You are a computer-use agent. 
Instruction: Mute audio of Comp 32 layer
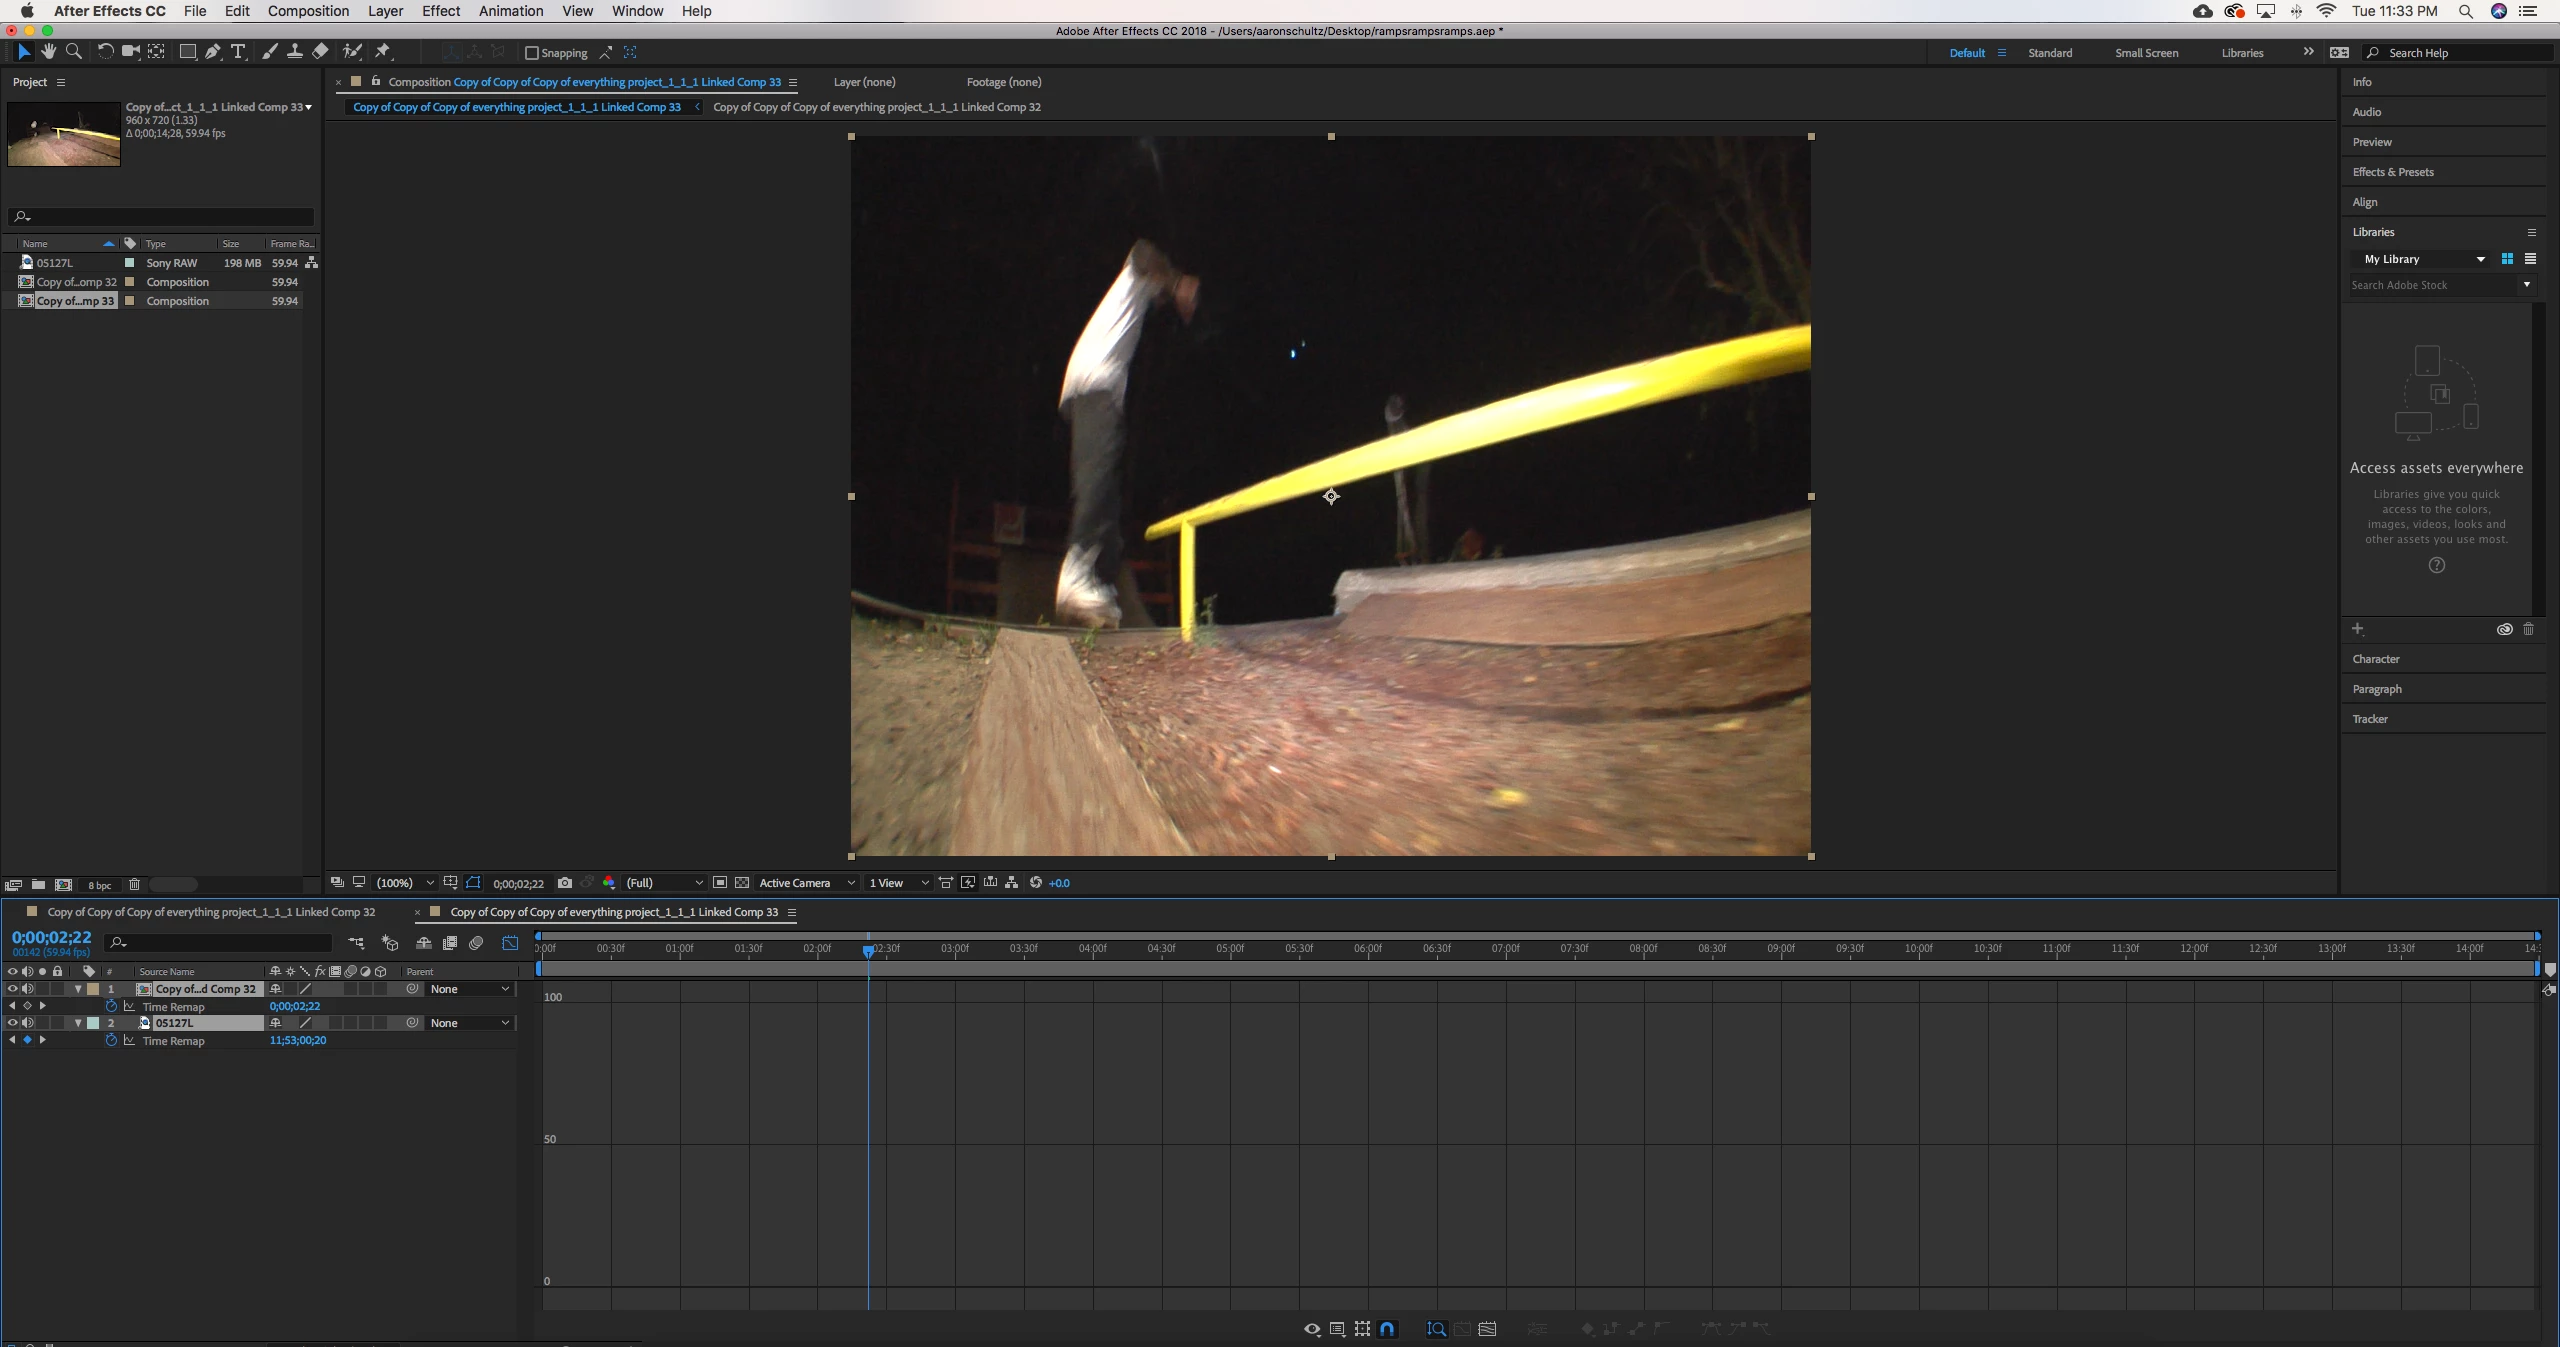28,989
